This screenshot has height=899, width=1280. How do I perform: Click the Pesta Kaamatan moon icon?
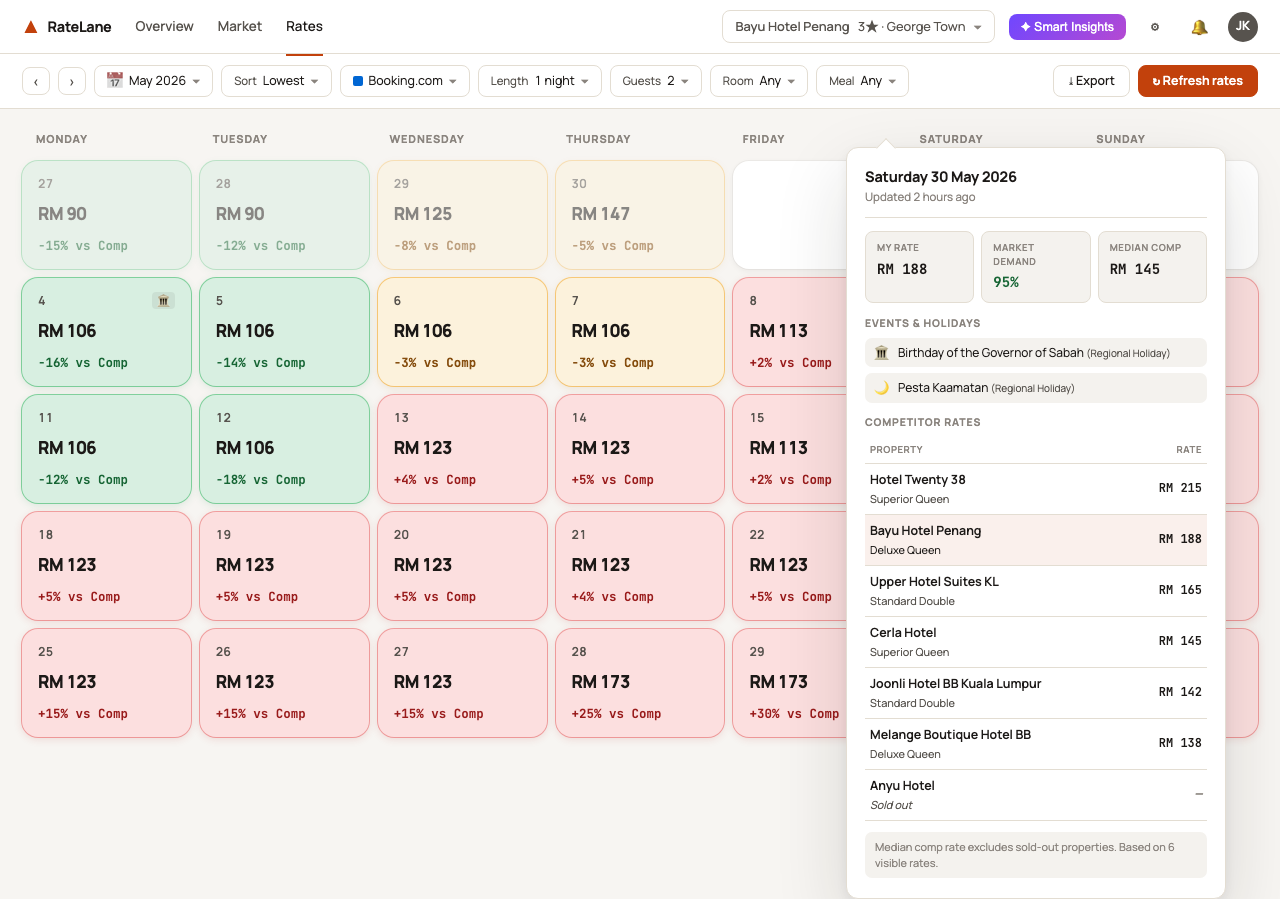pos(881,388)
